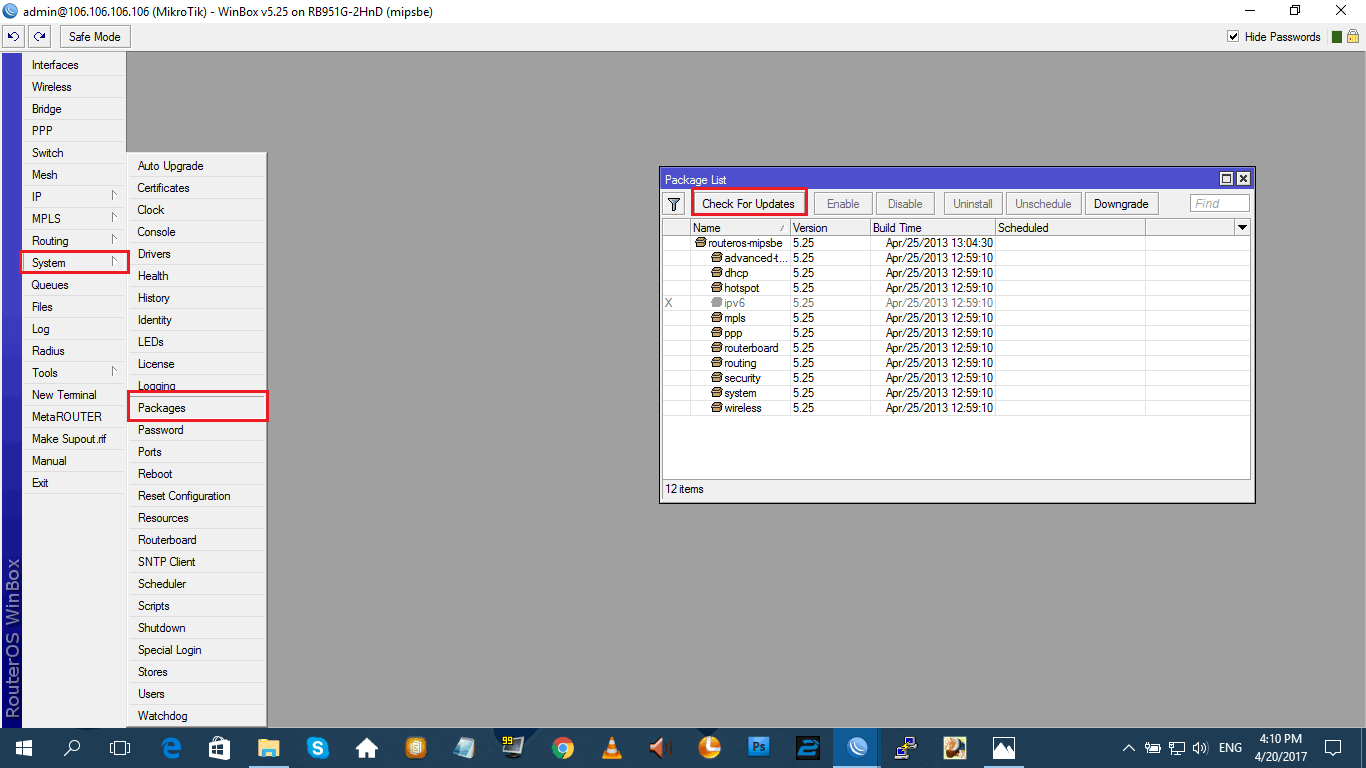
Task: Toggle the Hide Passwords checkbox
Action: pos(1233,37)
